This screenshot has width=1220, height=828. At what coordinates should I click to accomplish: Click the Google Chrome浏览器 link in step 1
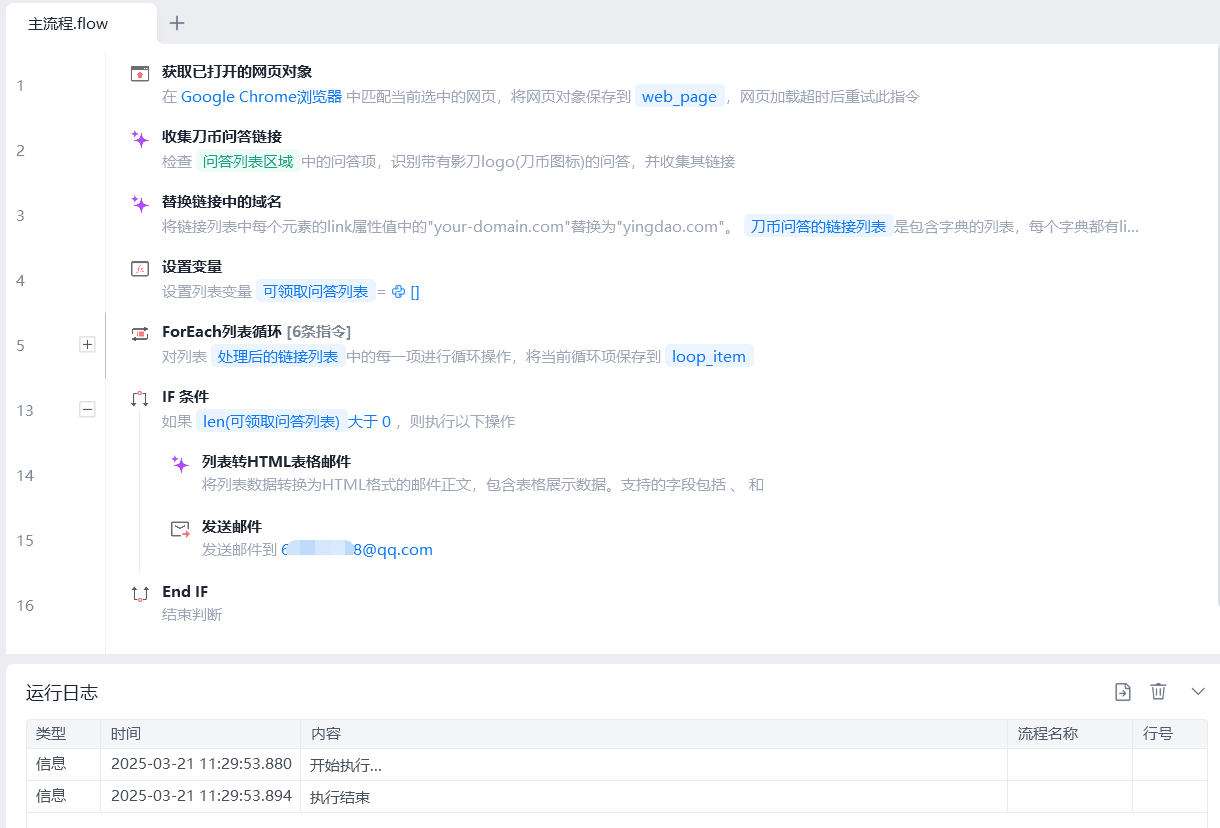pyautogui.click(x=261, y=97)
